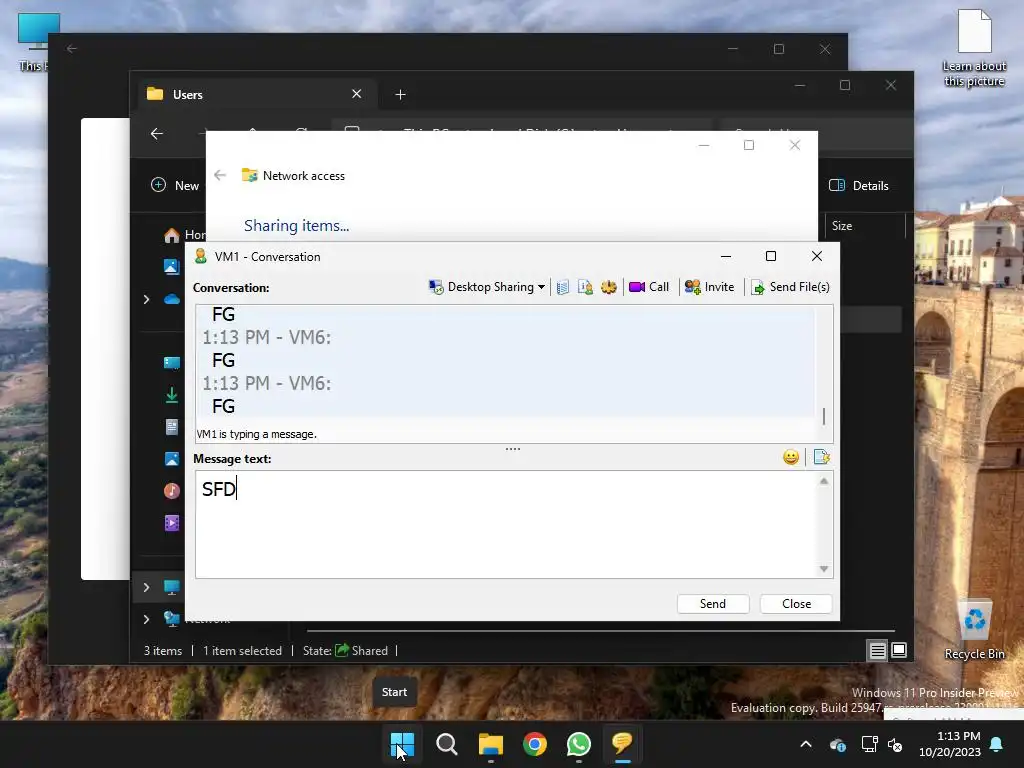This screenshot has width=1024, height=768.
Task: Open Videos icon in File Explorer sidebar
Action: click(172, 523)
